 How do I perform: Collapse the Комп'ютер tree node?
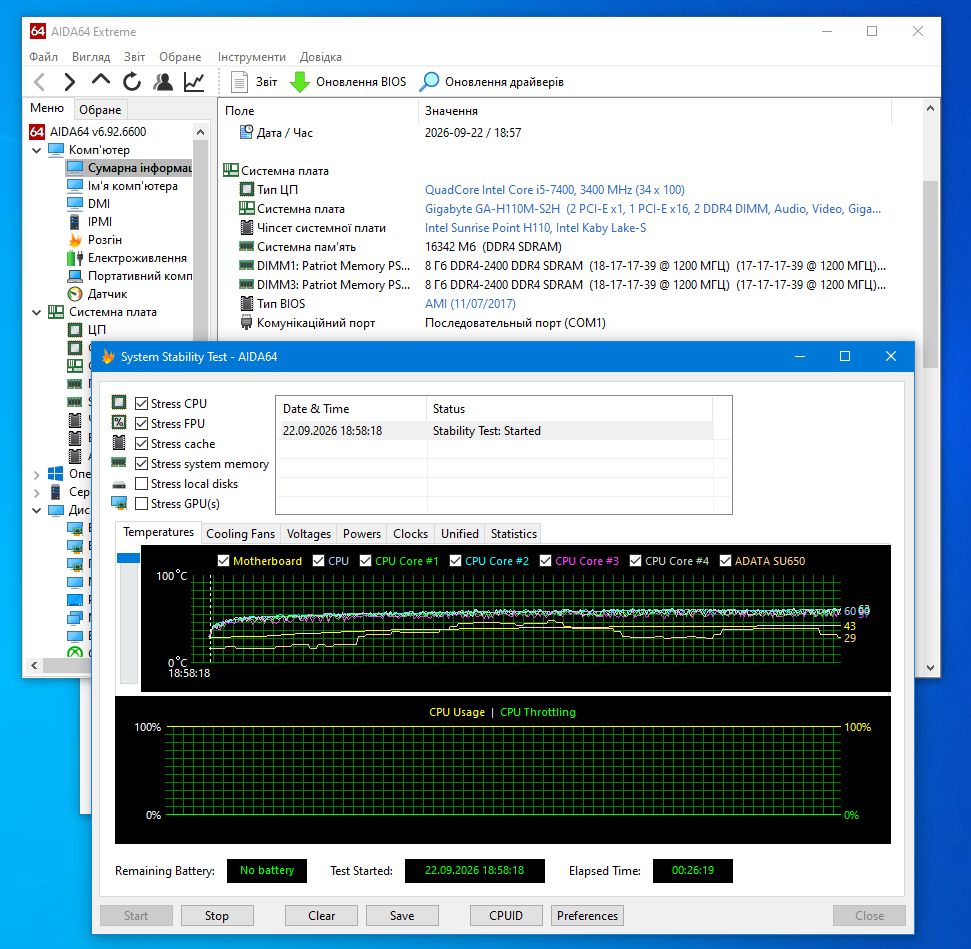coord(37,150)
